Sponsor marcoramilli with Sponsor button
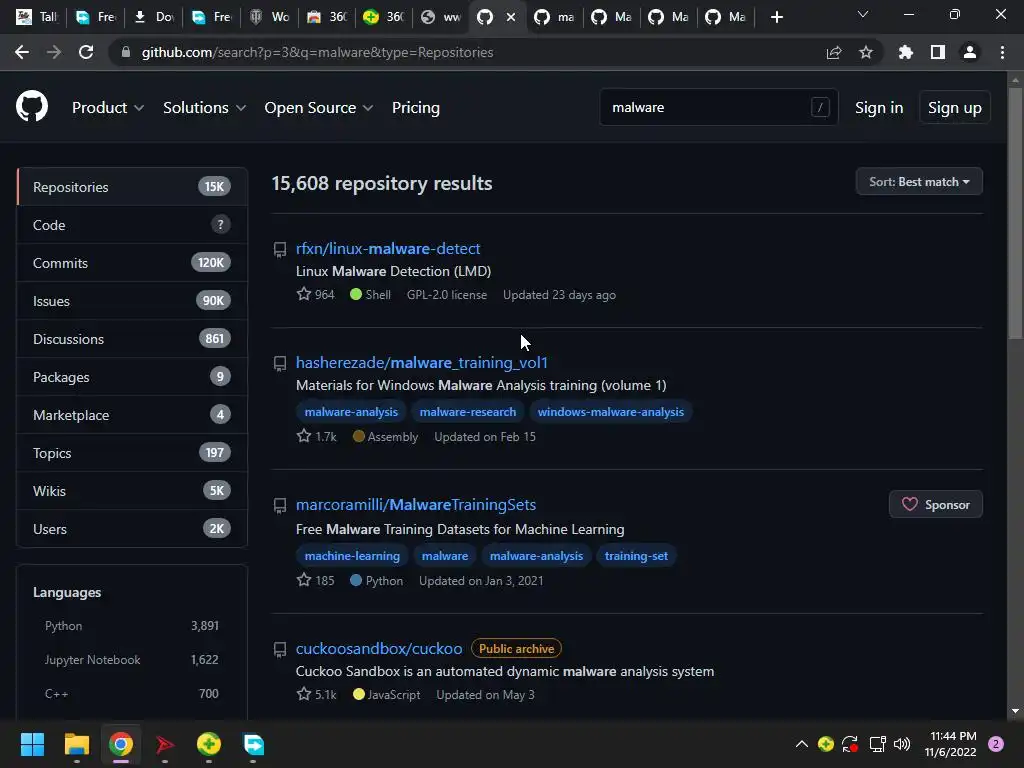The width and height of the screenshot is (1024, 768). [x=935, y=504]
